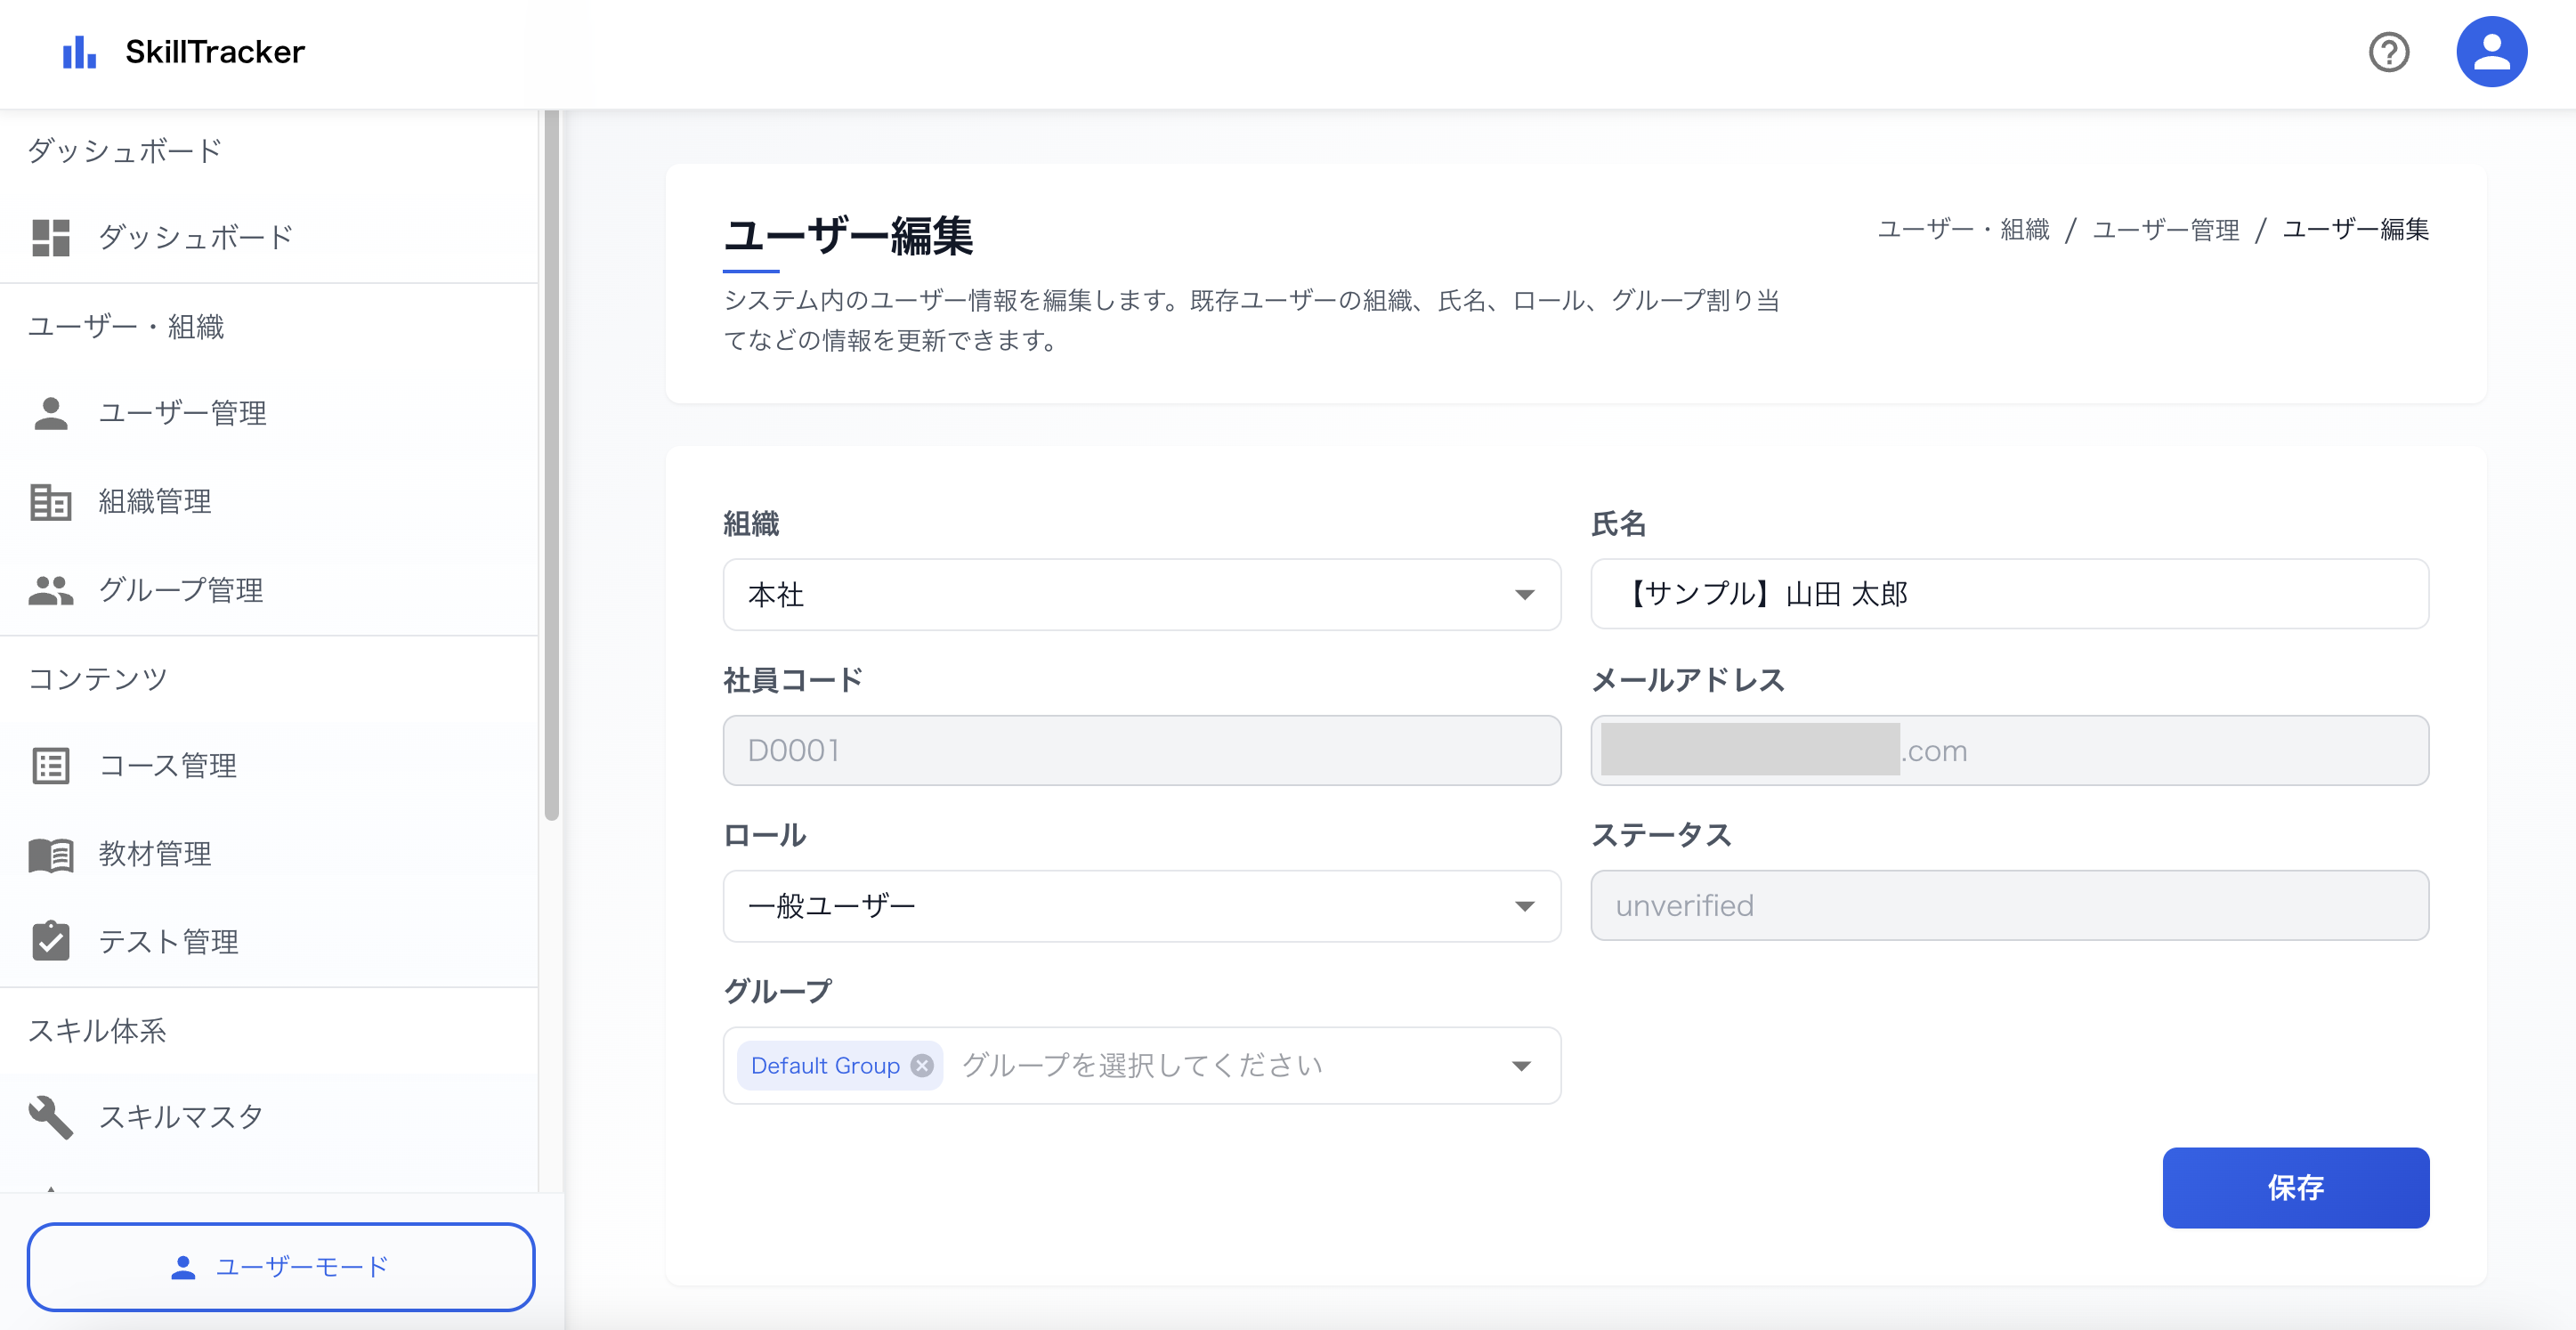Select the スキルマスタ wrench icon
The height and width of the screenshot is (1330, 2576).
pos(51,1117)
